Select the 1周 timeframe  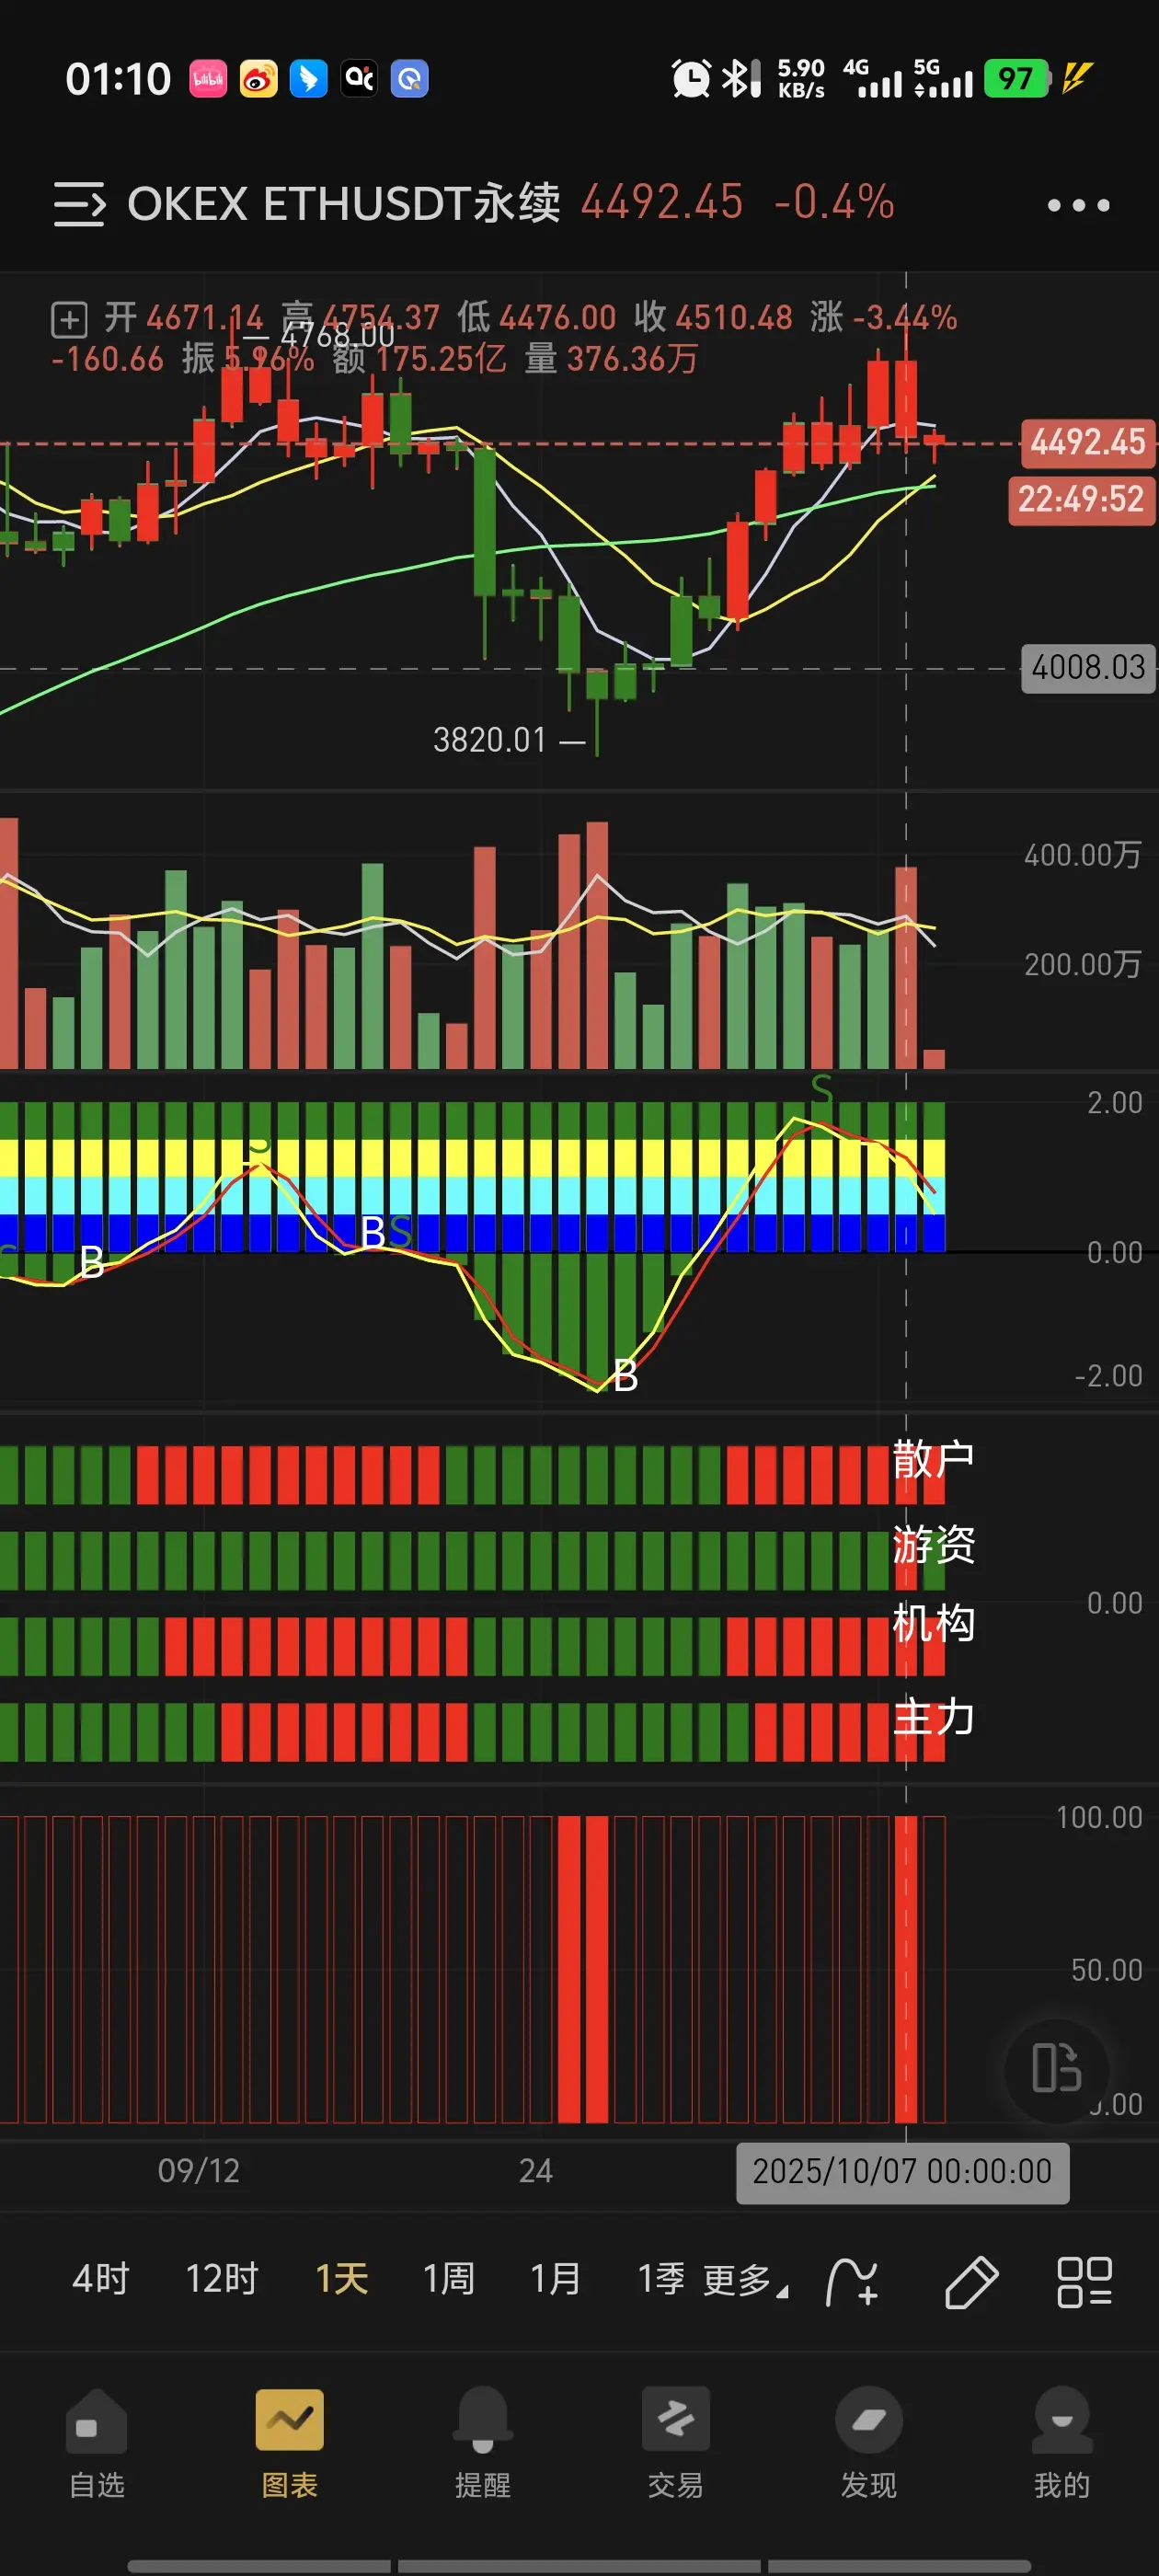click(x=448, y=2280)
